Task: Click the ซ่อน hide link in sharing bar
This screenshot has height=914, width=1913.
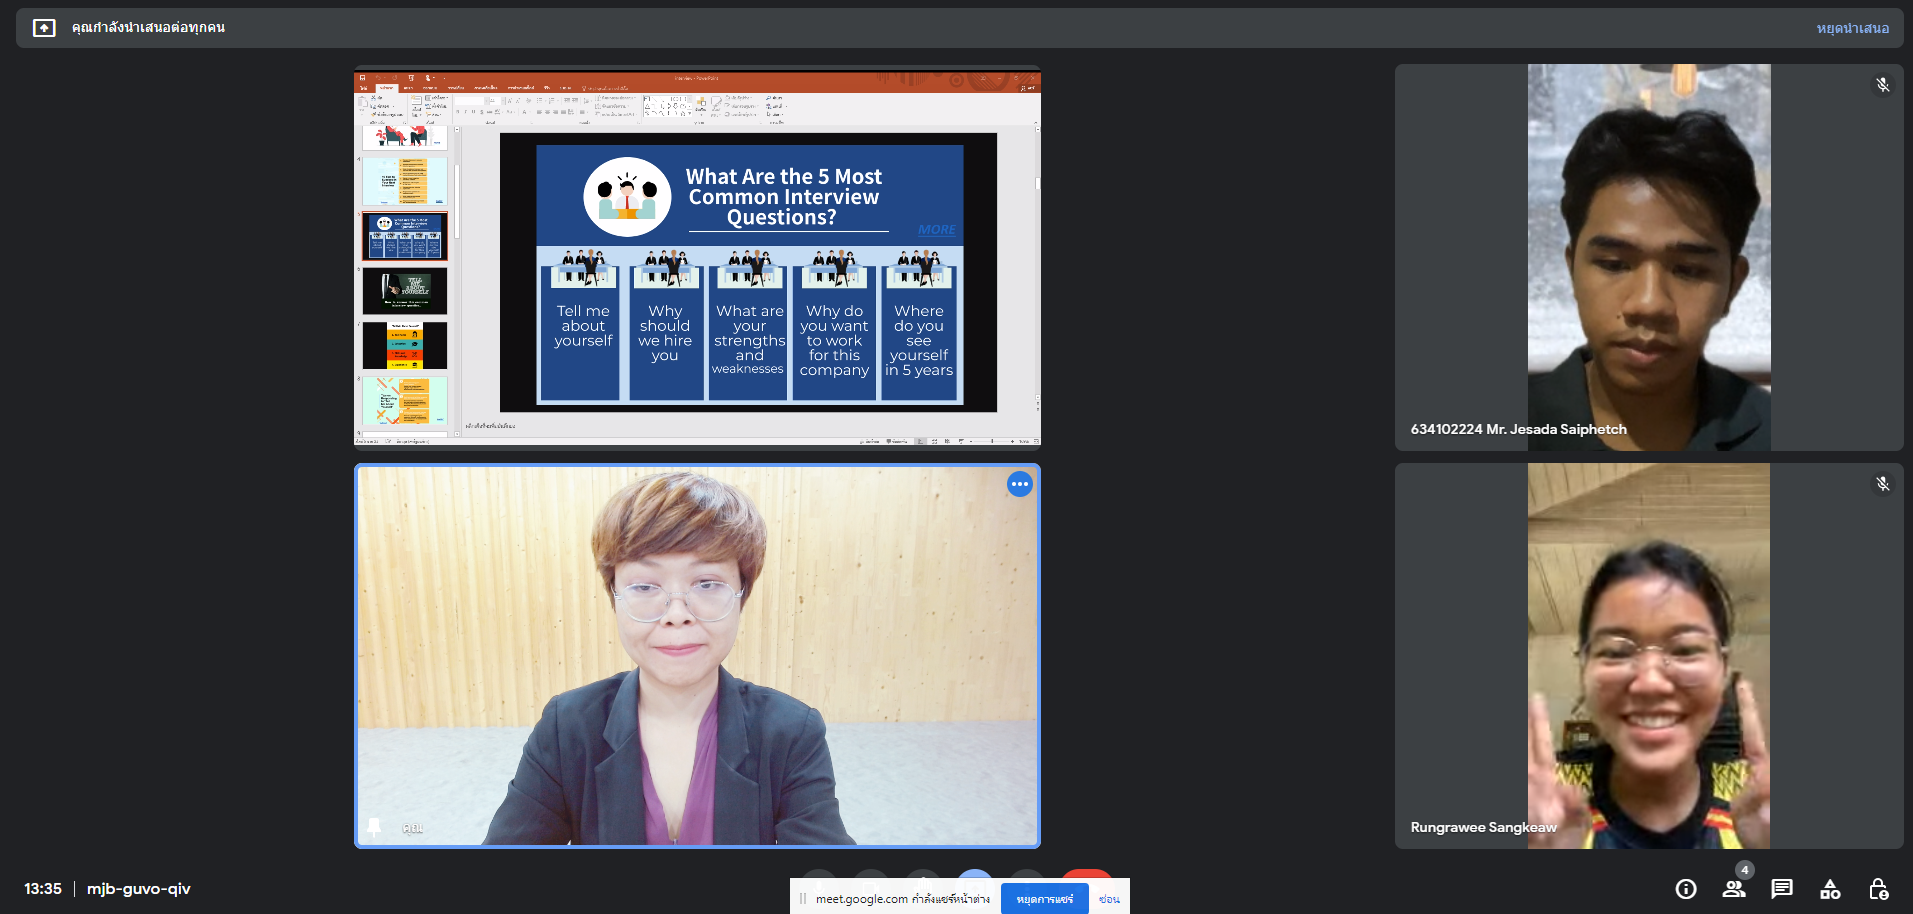Action: coord(1109,899)
